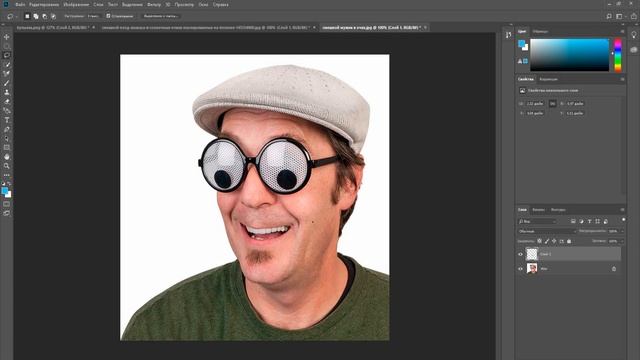This screenshot has height=360, width=640.
Task: Select the Hand tool
Action: (7, 157)
